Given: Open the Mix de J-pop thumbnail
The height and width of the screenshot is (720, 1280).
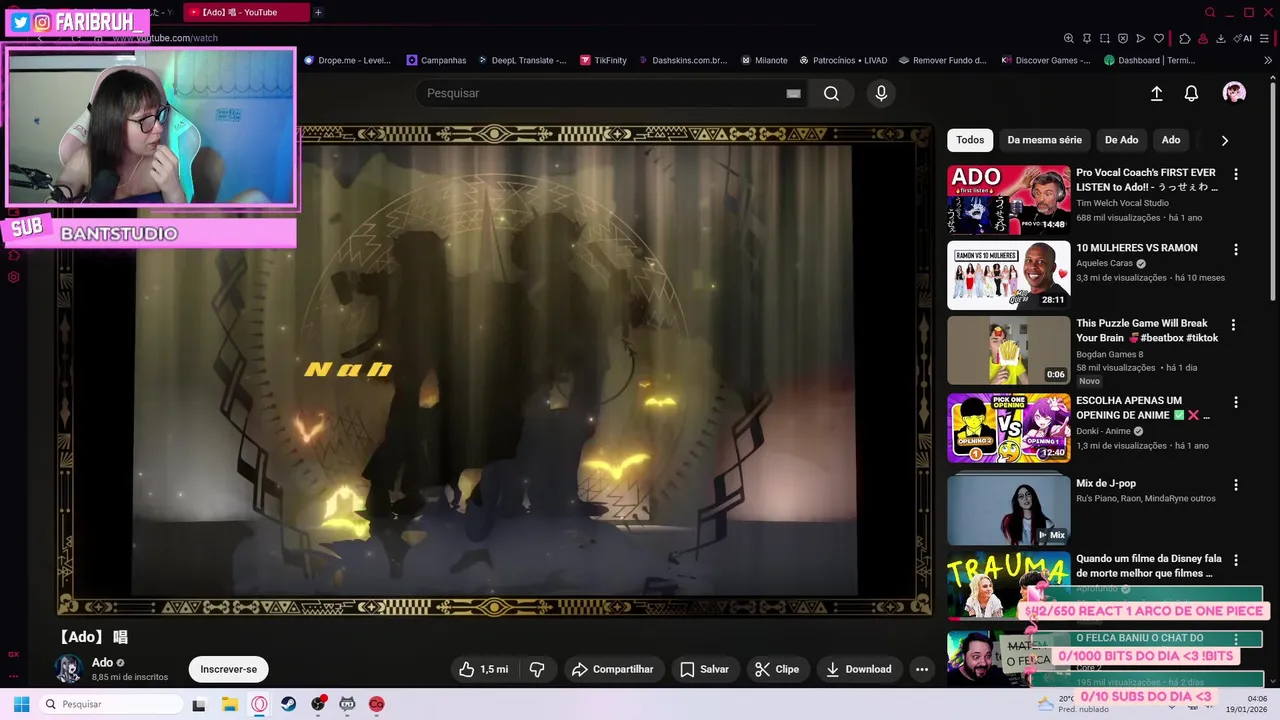Looking at the screenshot, I should (x=1008, y=510).
